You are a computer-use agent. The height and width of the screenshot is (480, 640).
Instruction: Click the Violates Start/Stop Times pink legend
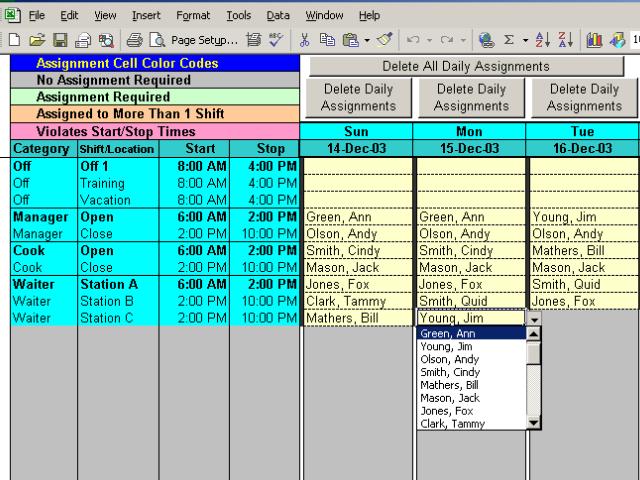click(x=155, y=131)
